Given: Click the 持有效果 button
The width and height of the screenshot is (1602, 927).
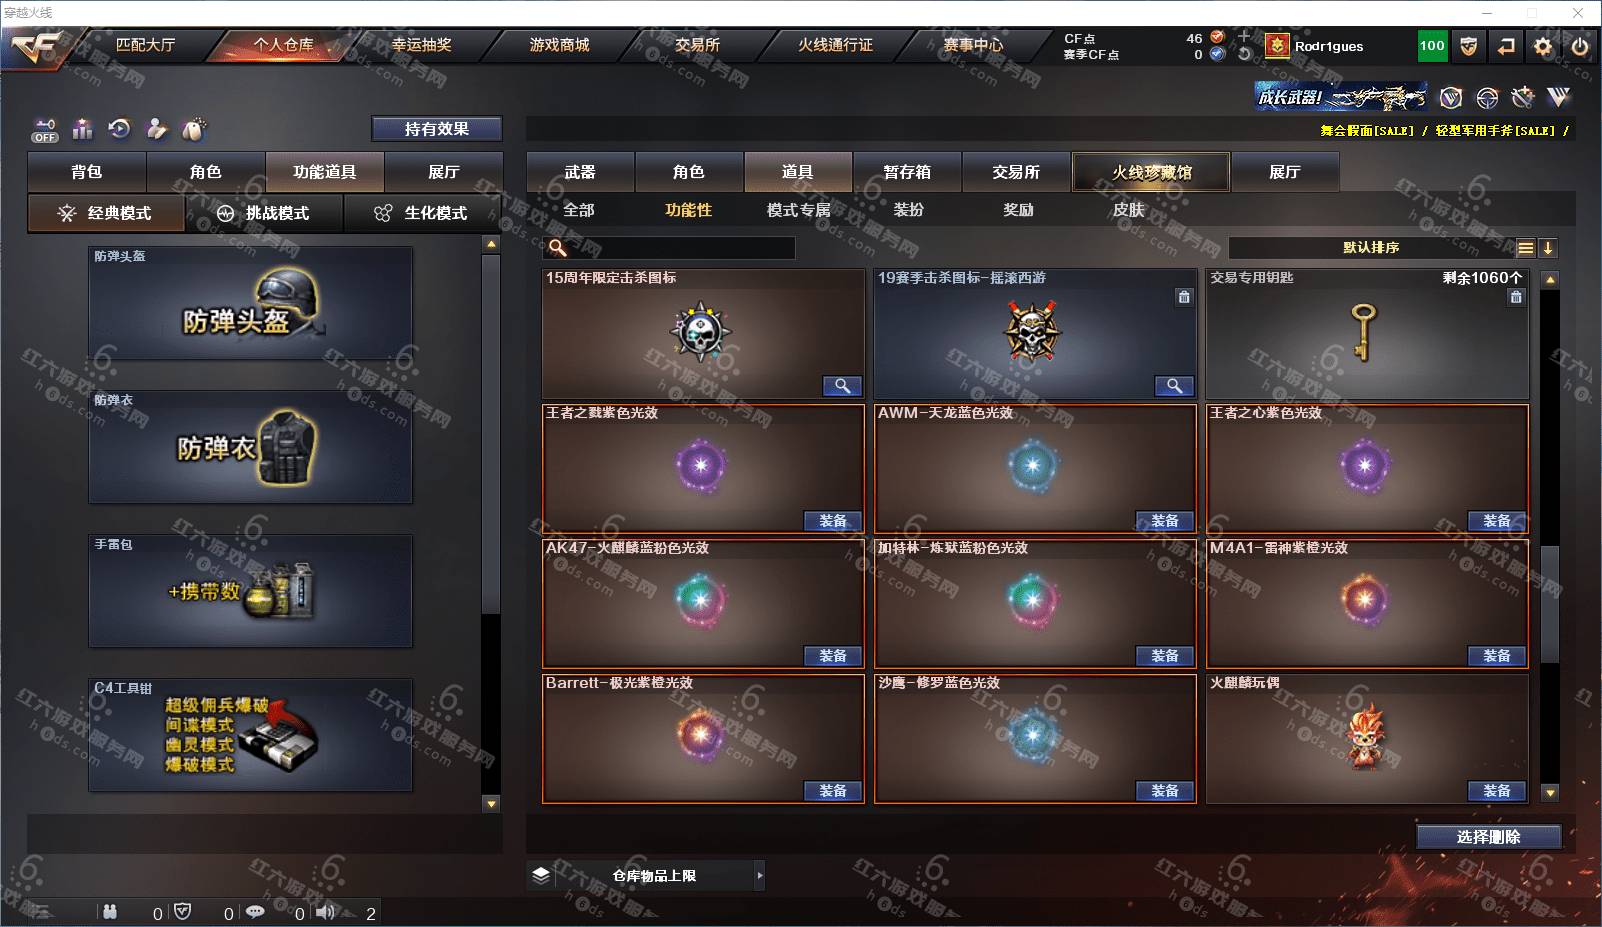Looking at the screenshot, I should (437, 129).
